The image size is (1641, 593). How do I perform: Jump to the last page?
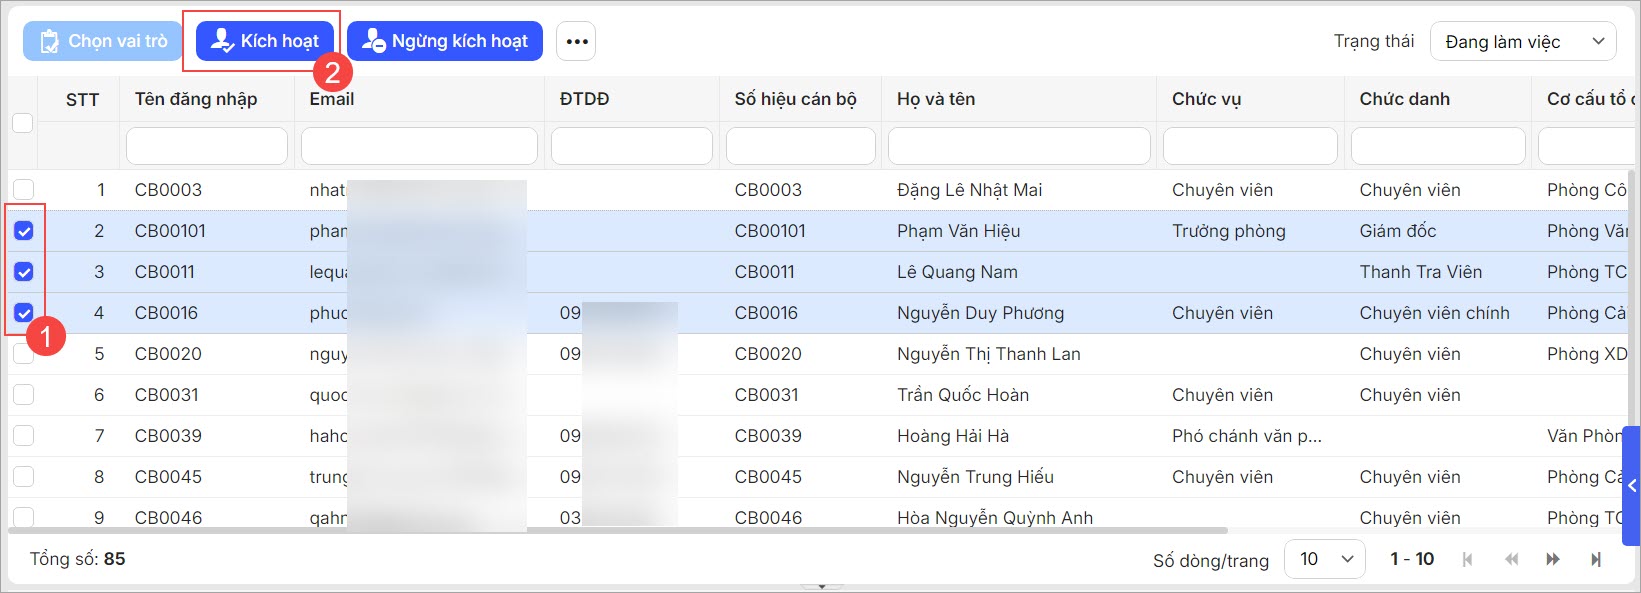[1596, 559]
